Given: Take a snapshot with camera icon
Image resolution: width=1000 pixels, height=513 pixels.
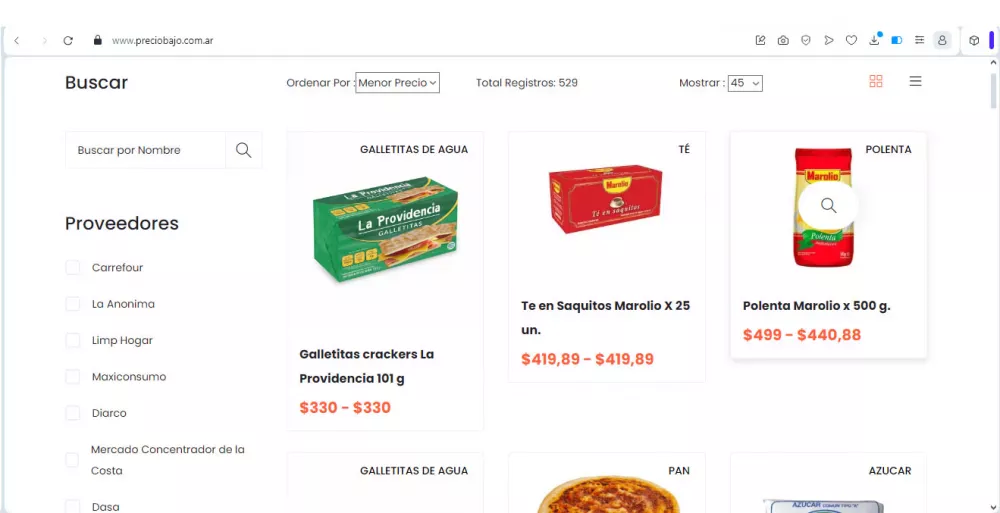Looking at the screenshot, I should [x=783, y=40].
